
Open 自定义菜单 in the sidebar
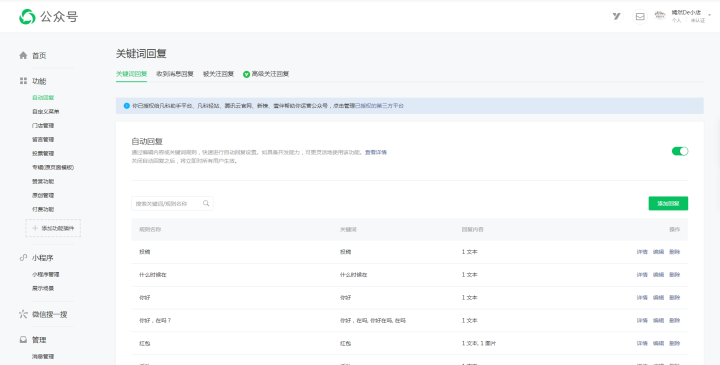45,112
